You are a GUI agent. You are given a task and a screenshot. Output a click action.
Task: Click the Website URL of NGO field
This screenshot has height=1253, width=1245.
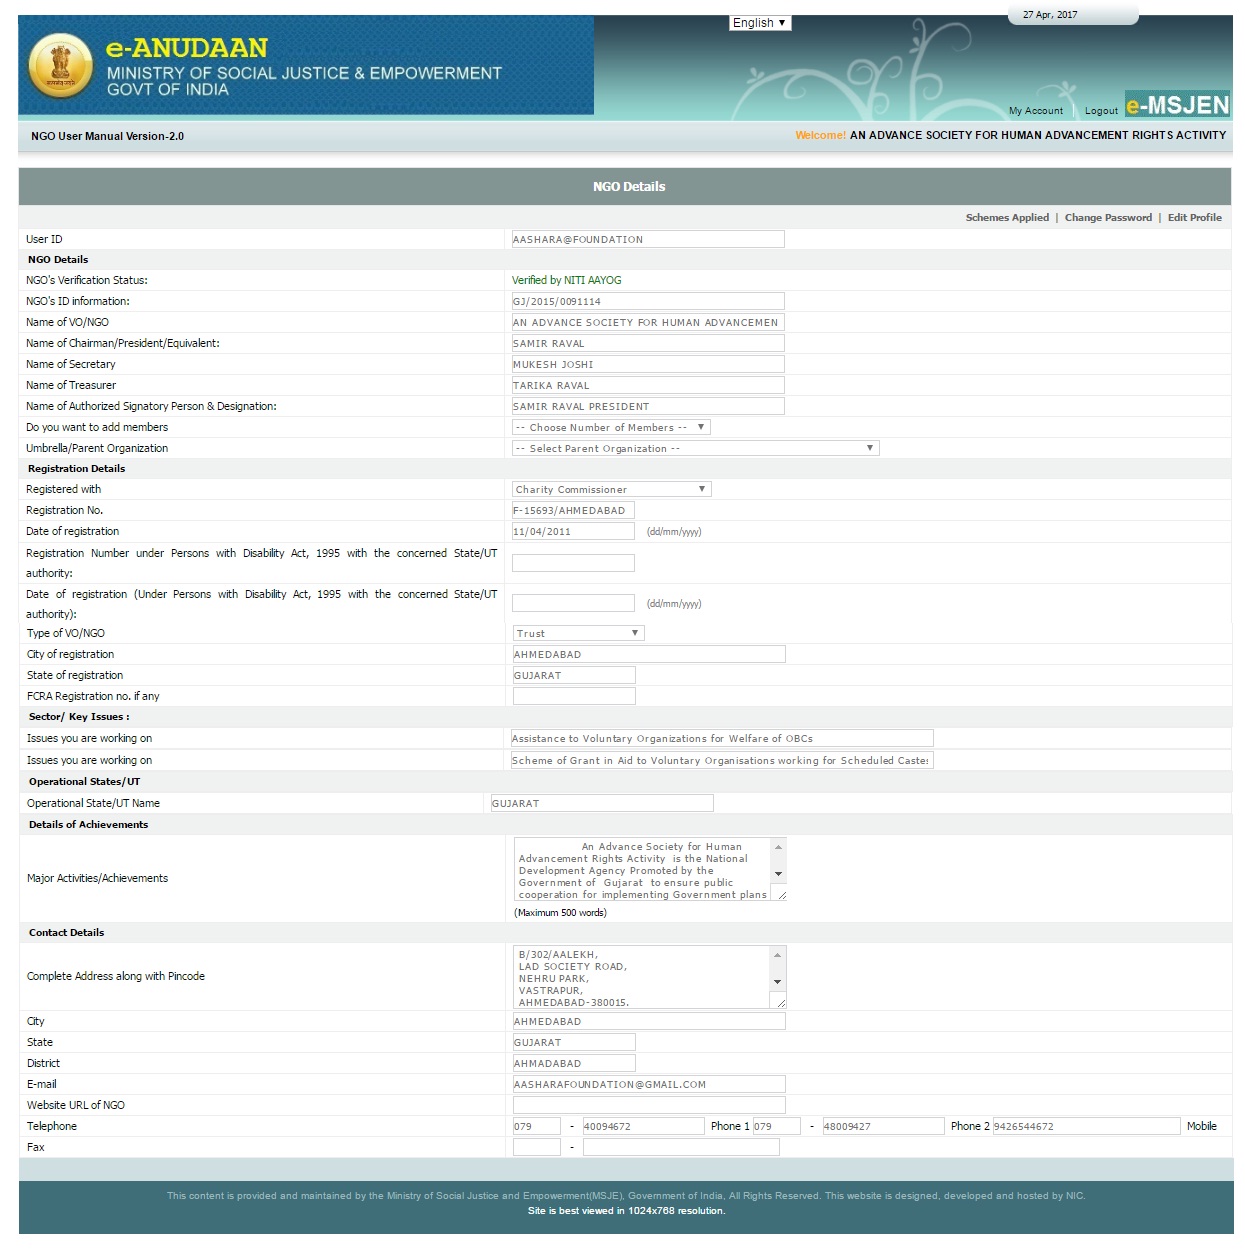[x=648, y=1105]
